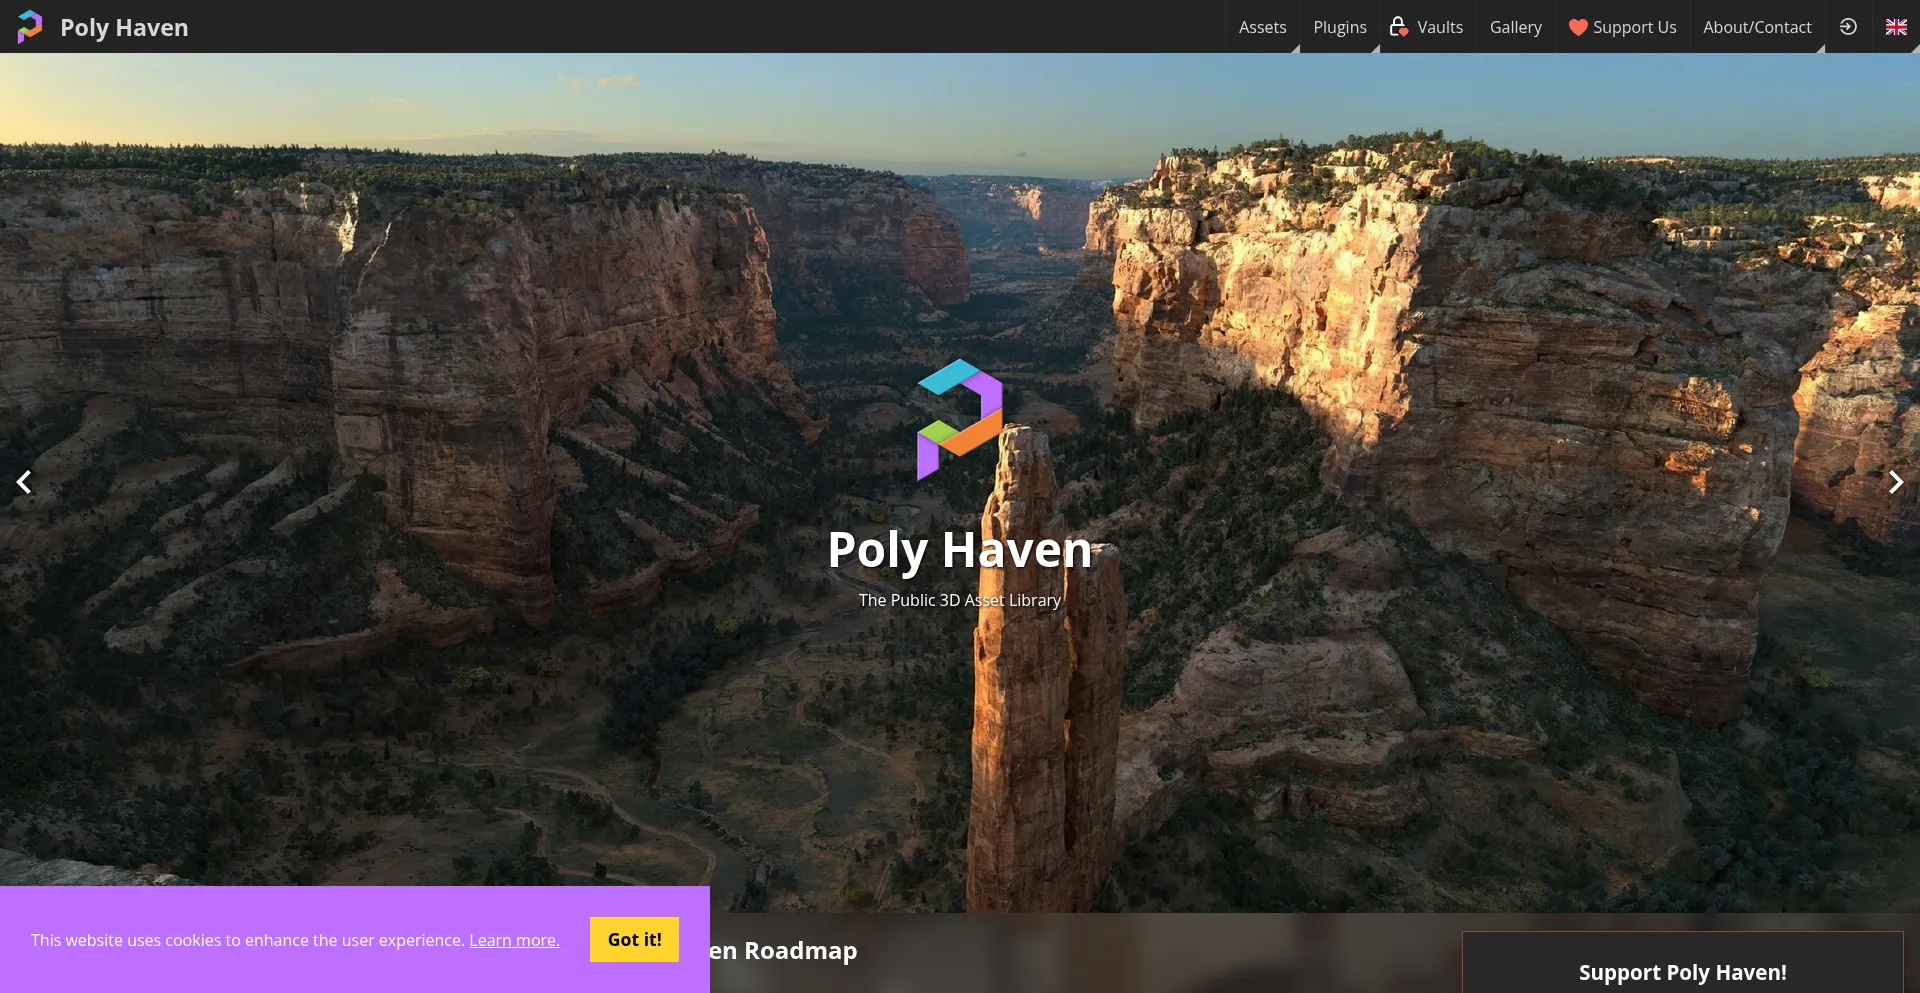Click the Roadmap heading below the banner
Screen dimensions: 1920x993
784,950
